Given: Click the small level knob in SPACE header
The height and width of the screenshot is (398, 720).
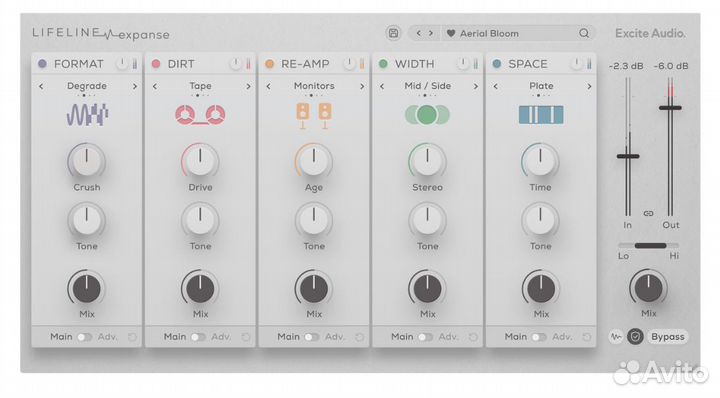Looking at the screenshot, I should pos(576,64).
